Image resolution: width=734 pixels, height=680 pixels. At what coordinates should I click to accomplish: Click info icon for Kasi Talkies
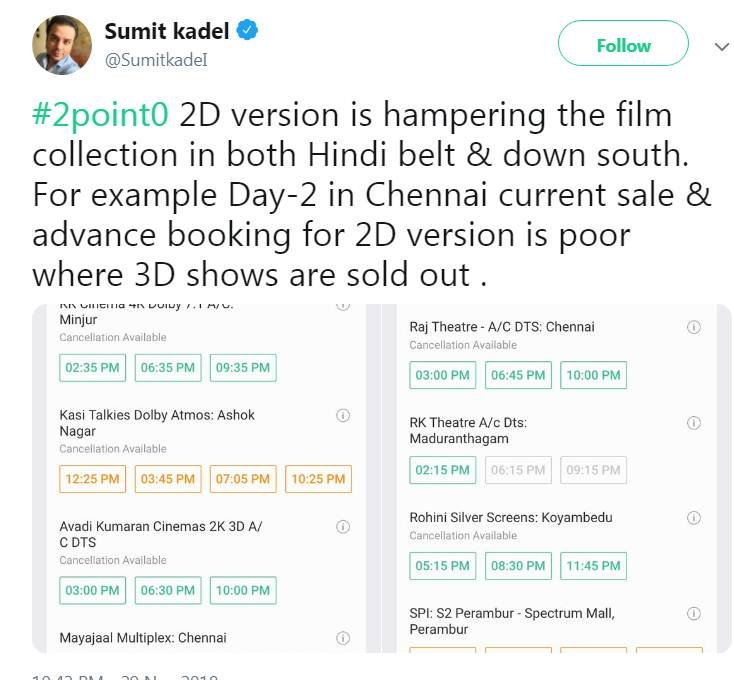pos(343,415)
